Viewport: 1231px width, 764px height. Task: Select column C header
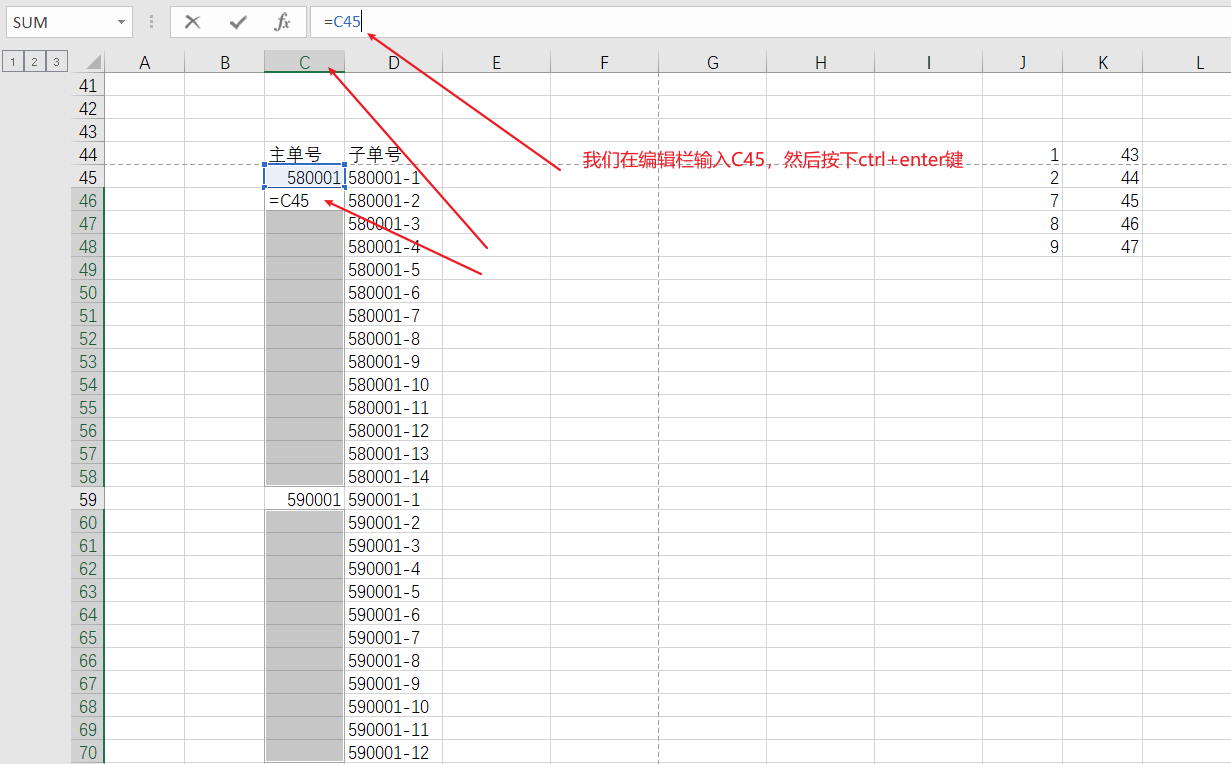click(305, 62)
